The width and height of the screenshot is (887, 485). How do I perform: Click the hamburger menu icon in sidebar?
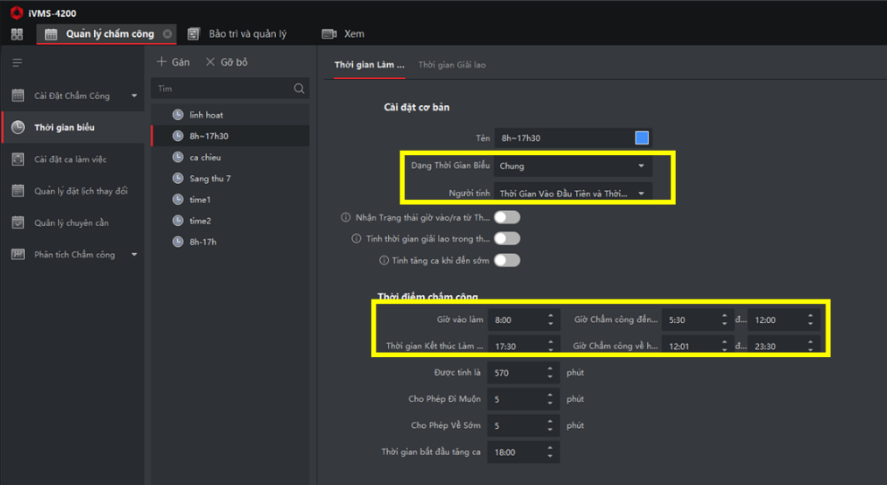tap(17, 63)
